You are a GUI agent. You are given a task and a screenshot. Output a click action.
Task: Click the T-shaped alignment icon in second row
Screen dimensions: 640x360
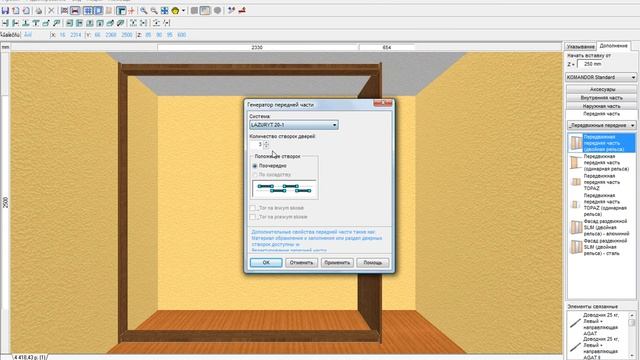36,23
